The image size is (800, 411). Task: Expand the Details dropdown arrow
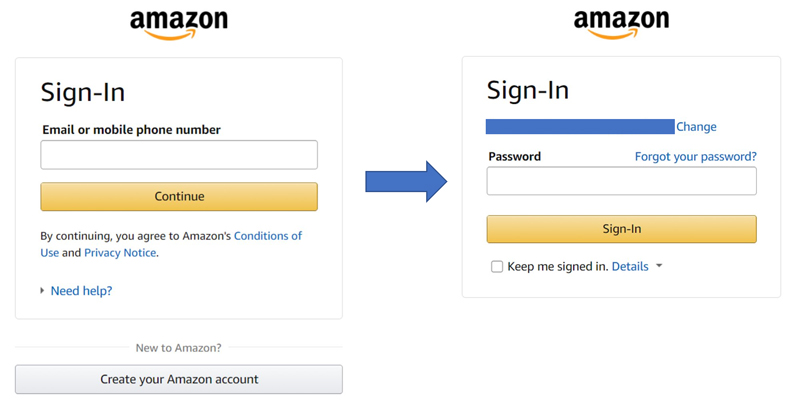click(659, 267)
